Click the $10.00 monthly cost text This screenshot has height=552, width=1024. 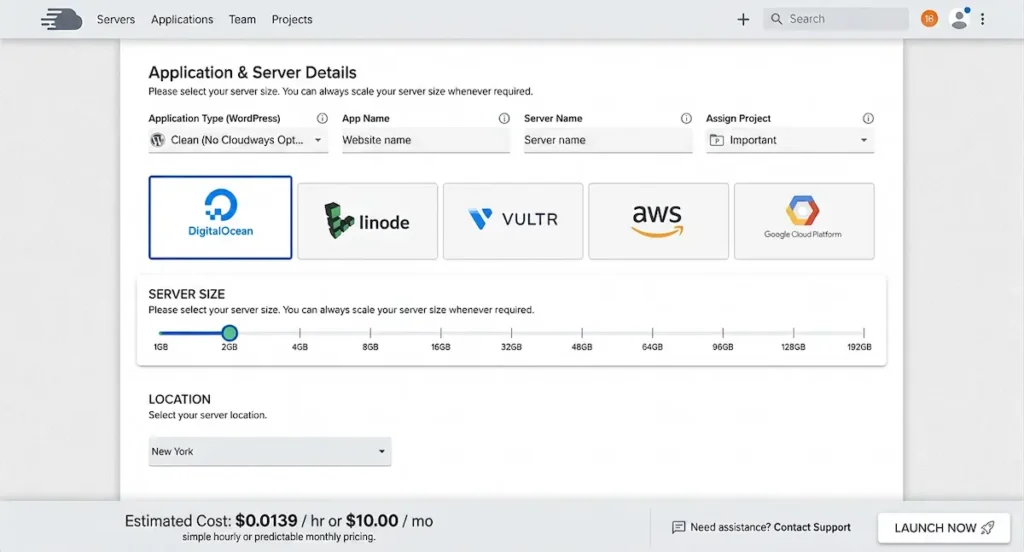[372, 521]
